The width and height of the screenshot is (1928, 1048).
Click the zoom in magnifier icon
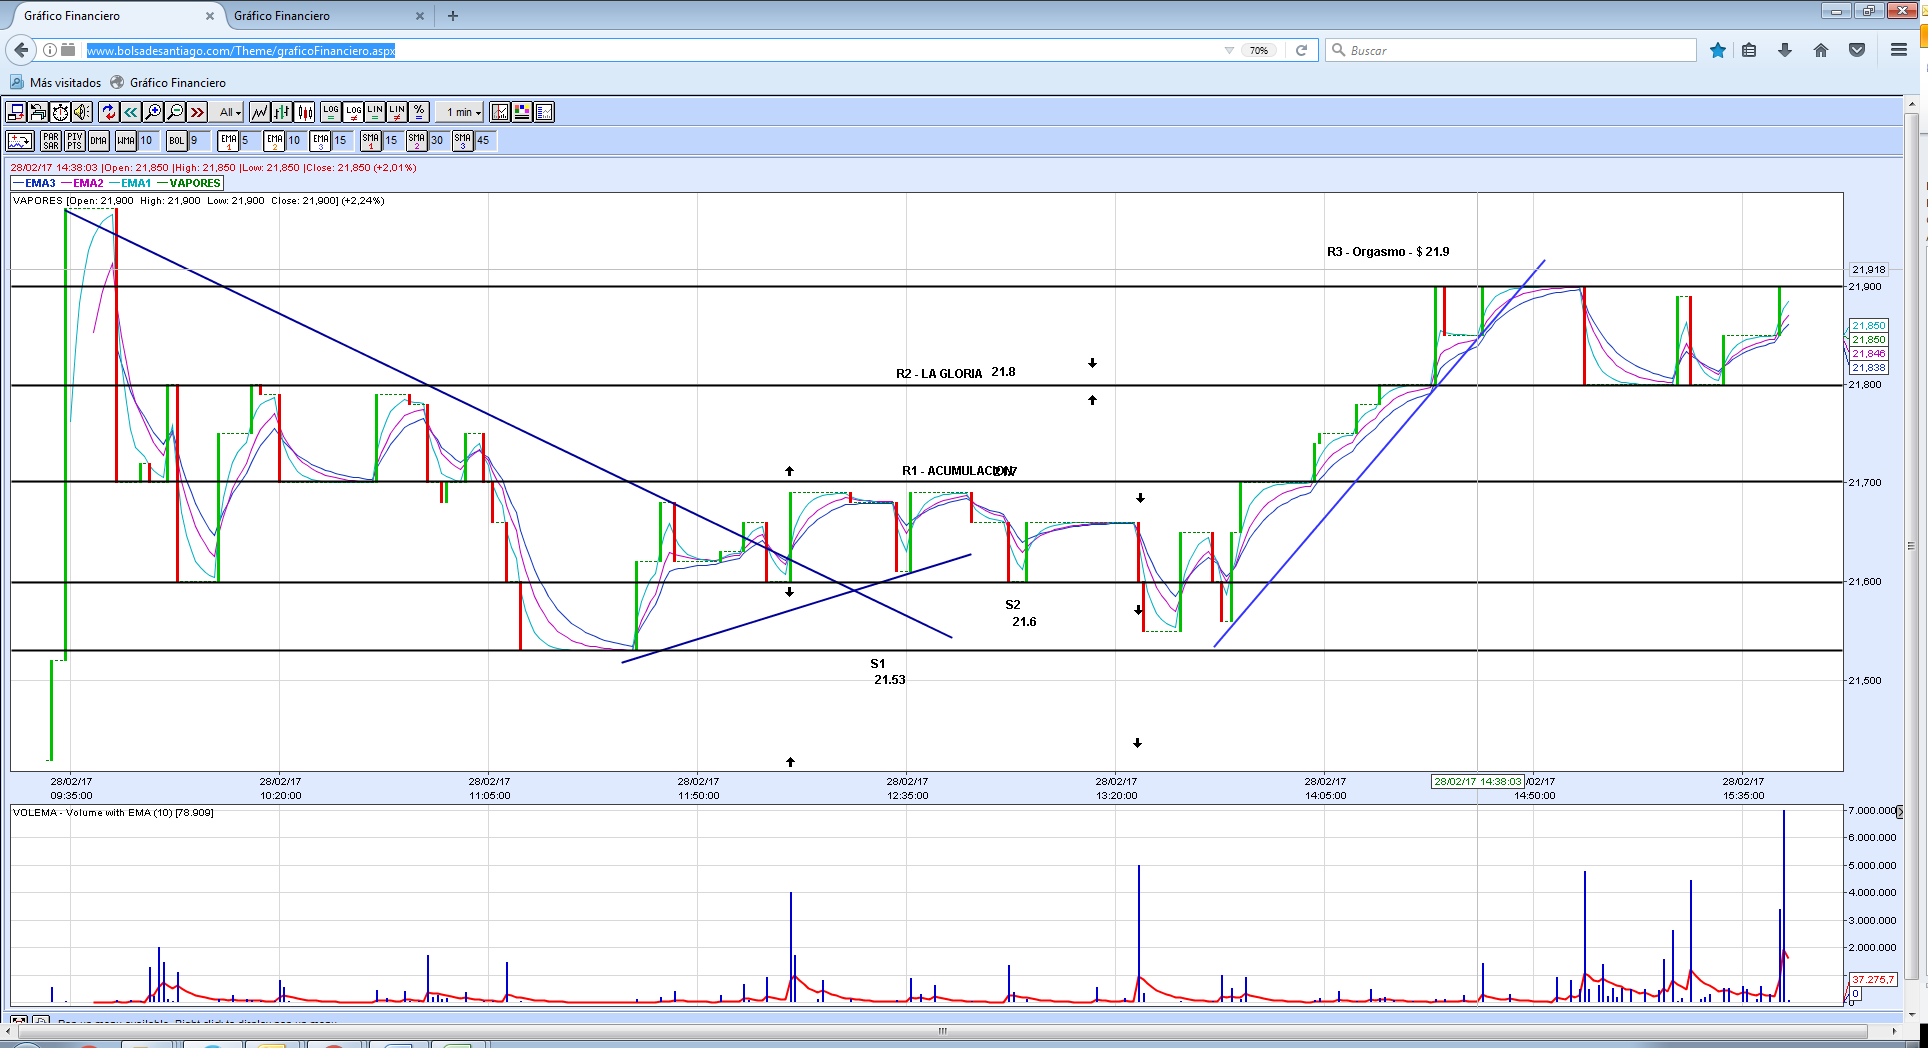pyautogui.click(x=153, y=112)
